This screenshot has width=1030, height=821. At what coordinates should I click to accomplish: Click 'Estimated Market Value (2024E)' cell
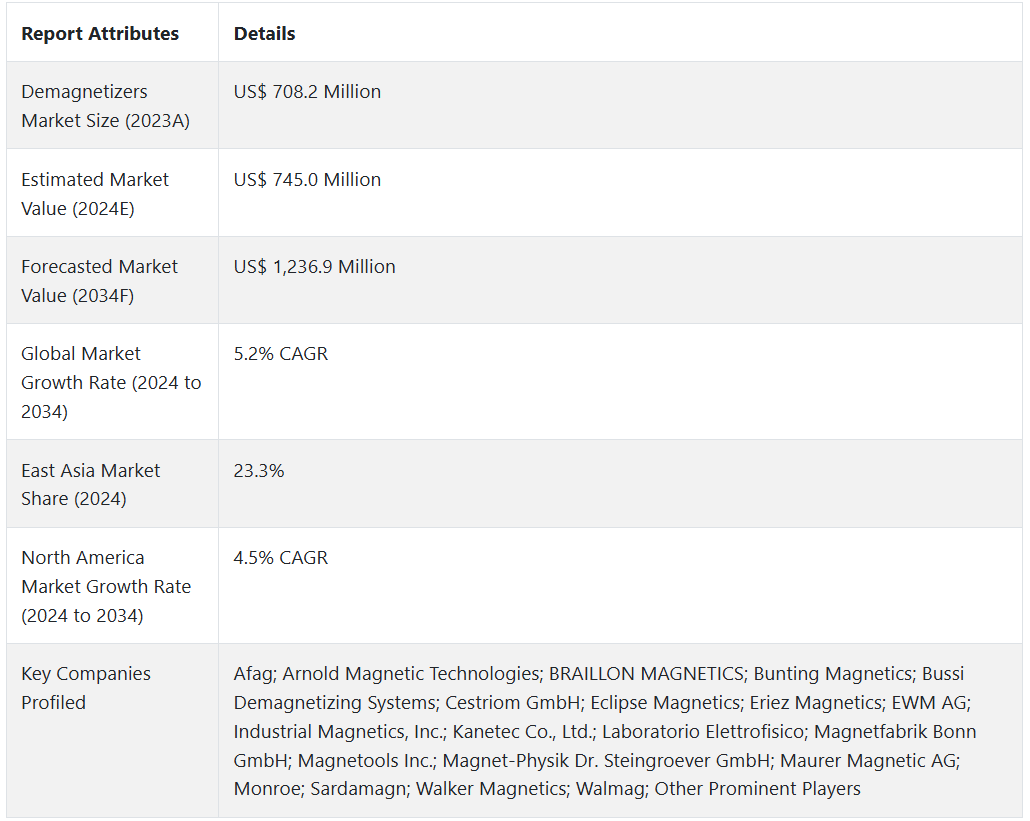[112, 193]
